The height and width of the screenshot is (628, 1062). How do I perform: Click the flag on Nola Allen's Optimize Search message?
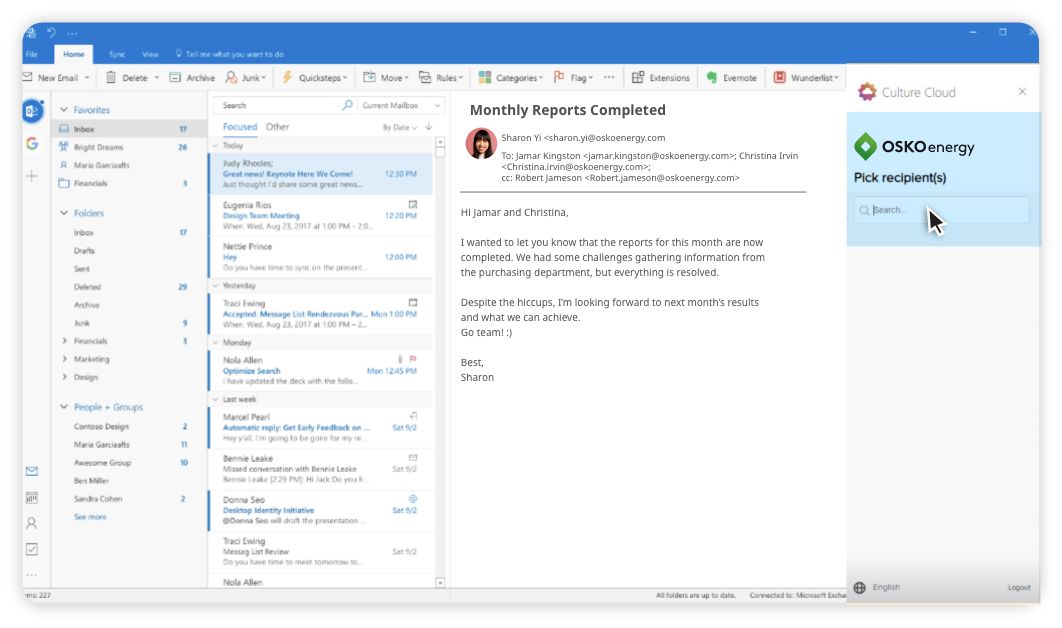point(413,359)
